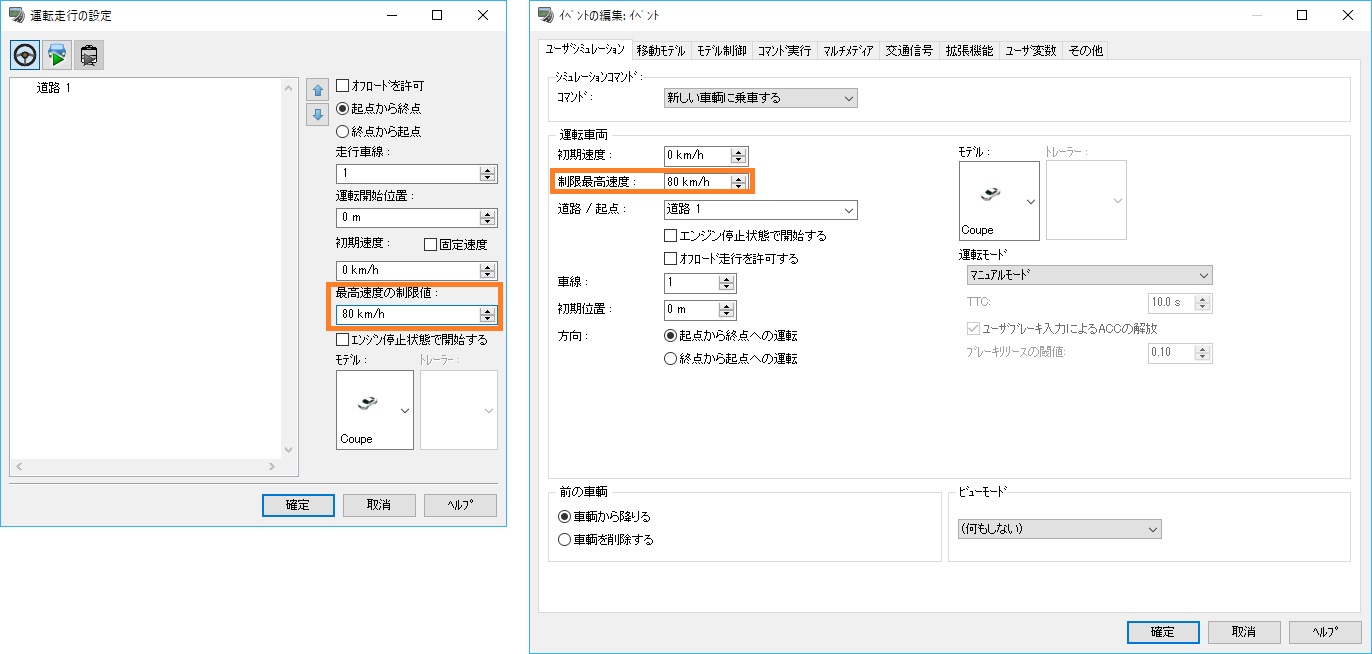Image resolution: width=1372 pixels, height=654 pixels.
Task: Switch to the その他 tab
Action: pos(1085,50)
